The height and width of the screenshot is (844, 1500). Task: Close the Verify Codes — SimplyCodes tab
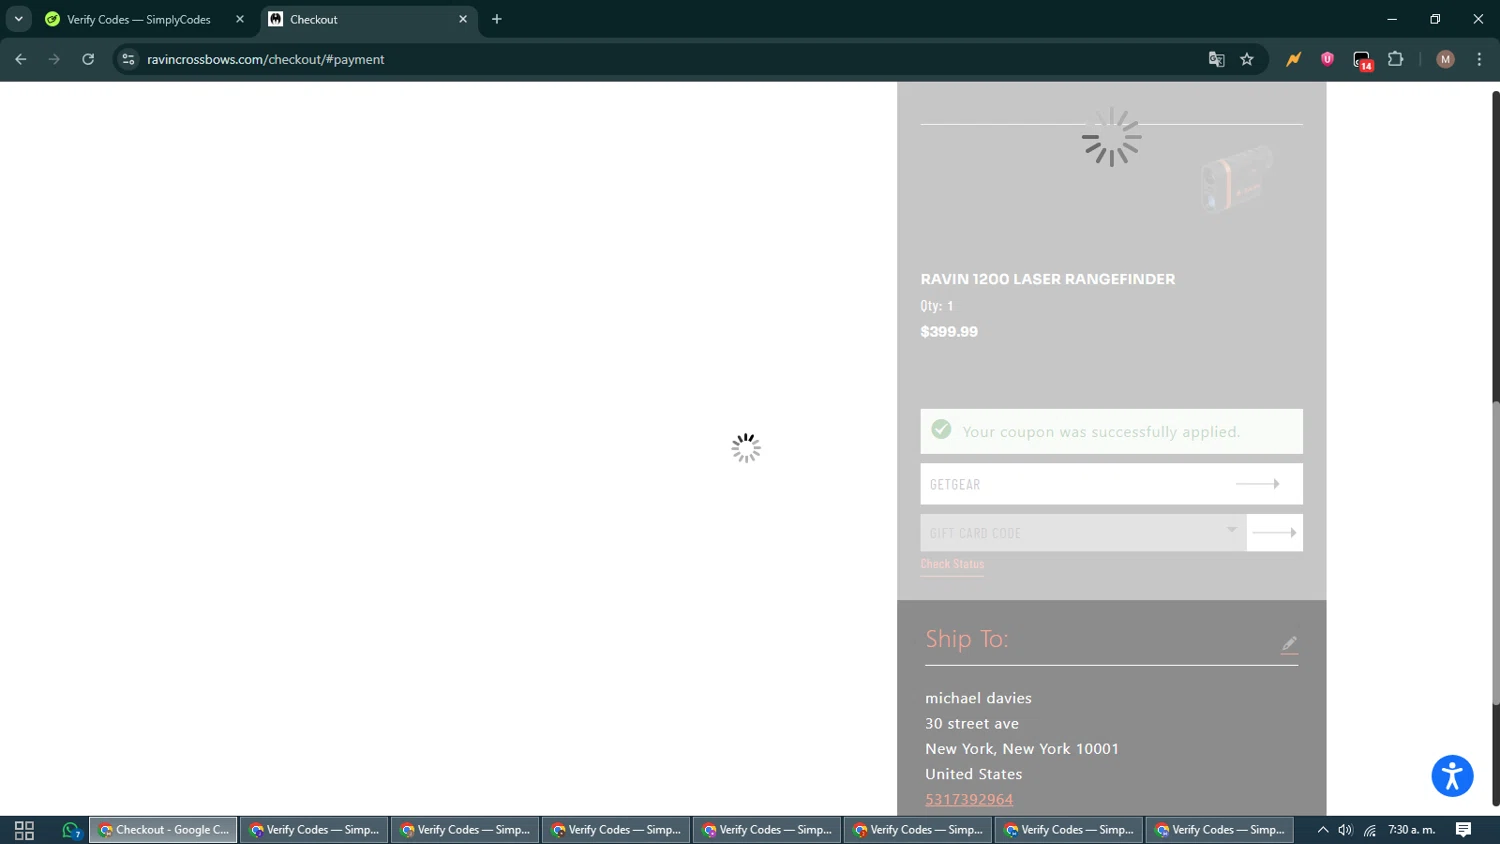(x=240, y=19)
